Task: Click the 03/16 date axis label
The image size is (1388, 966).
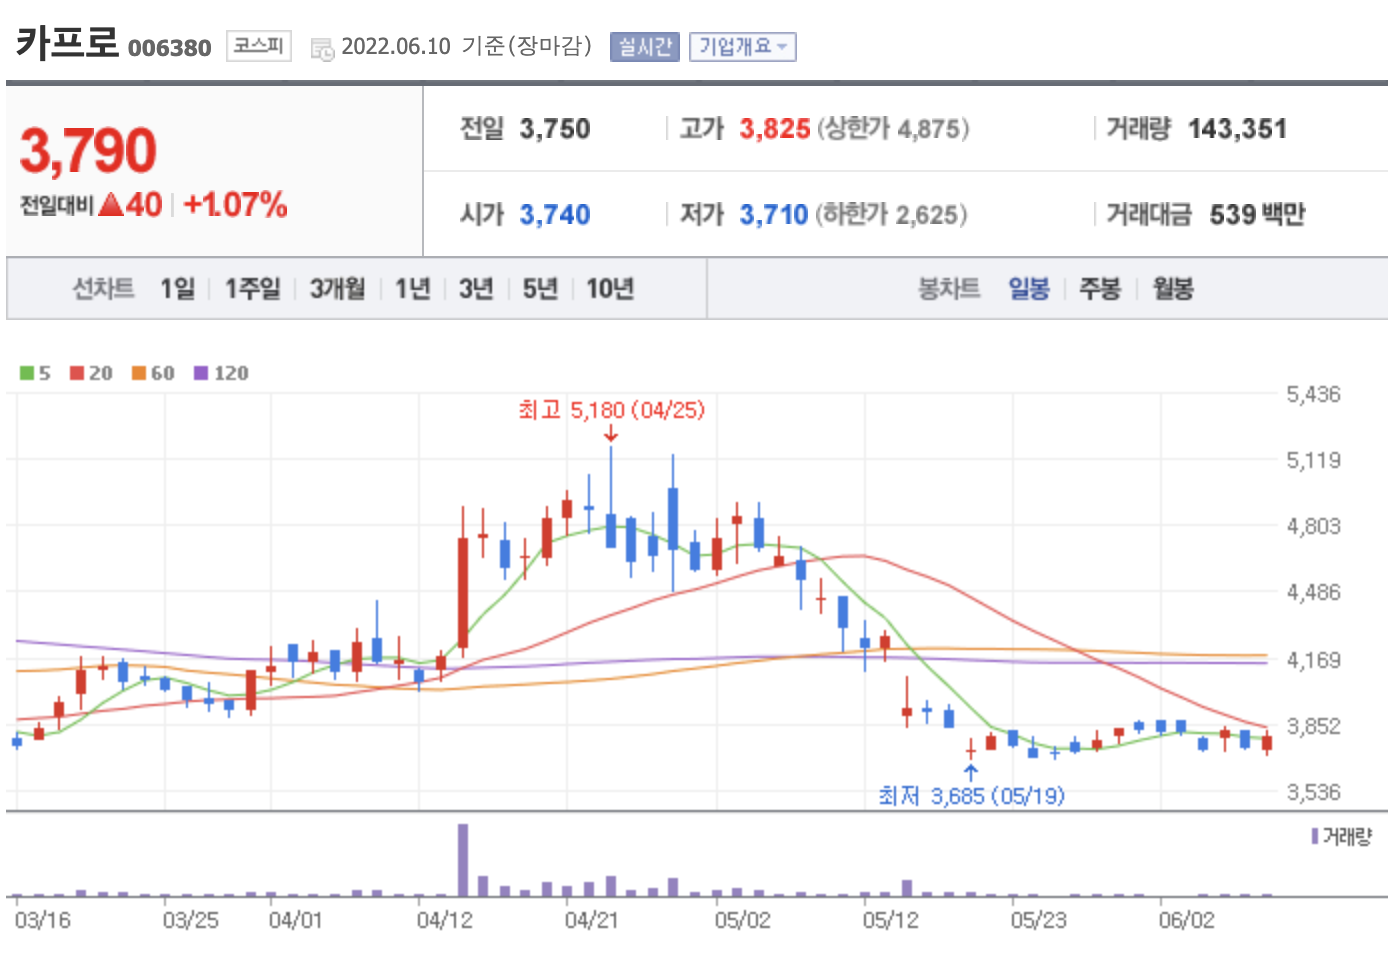Action: click(43, 920)
